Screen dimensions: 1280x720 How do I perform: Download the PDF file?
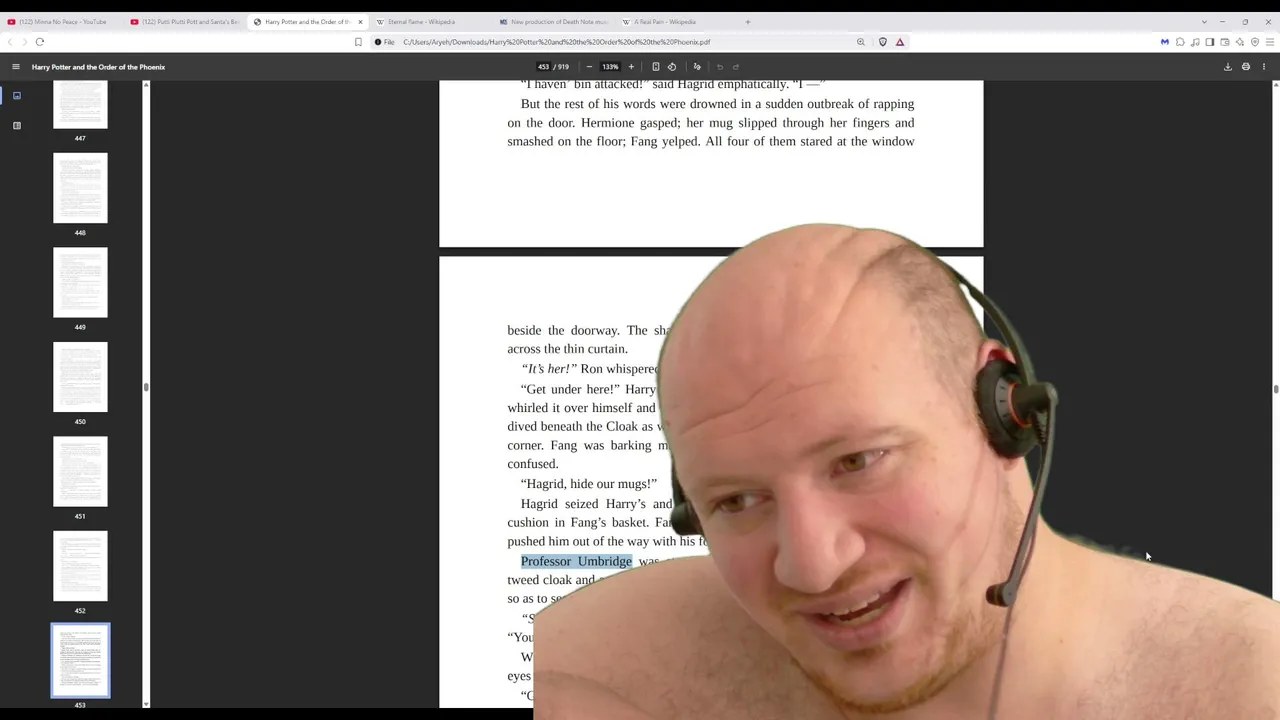pos(1228,67)
